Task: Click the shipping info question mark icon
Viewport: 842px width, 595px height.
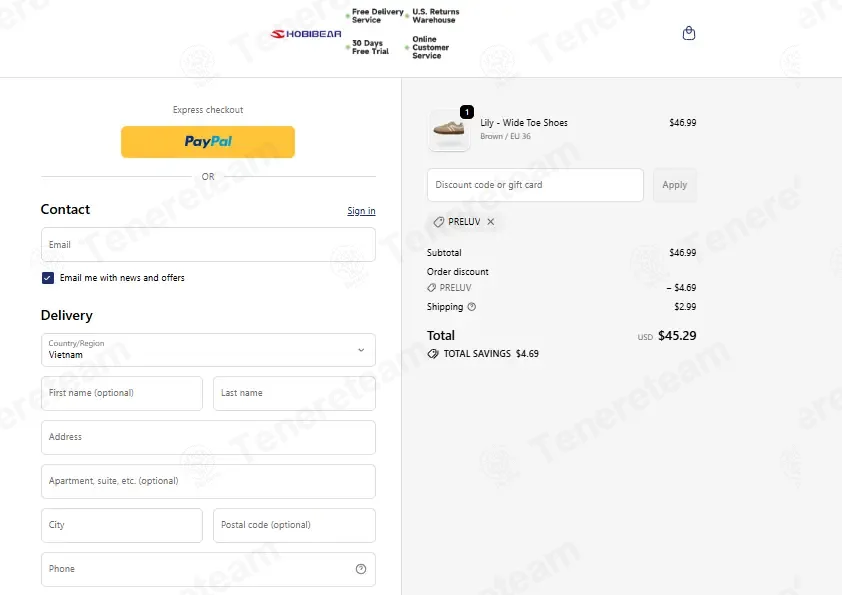Action: 471,307
